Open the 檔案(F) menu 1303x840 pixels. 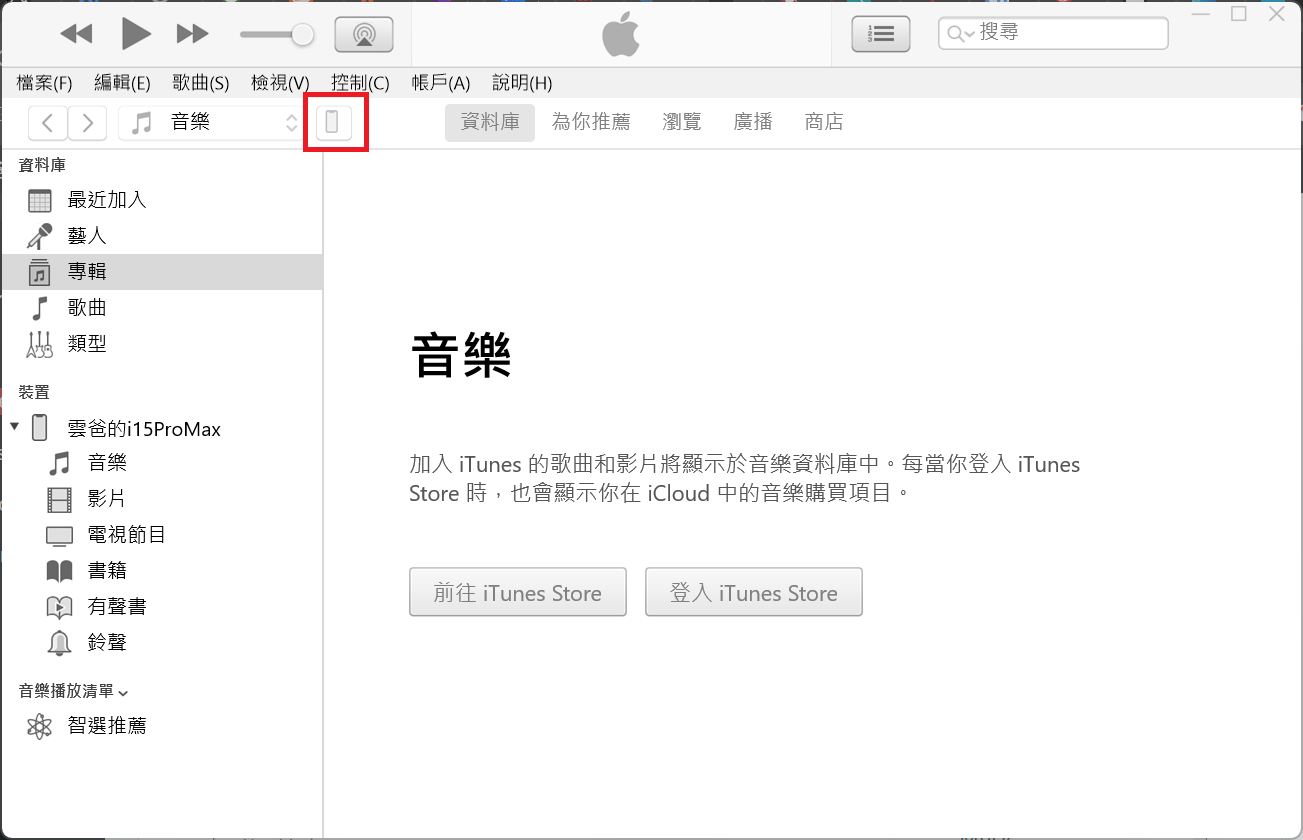[x=45, y=83]
